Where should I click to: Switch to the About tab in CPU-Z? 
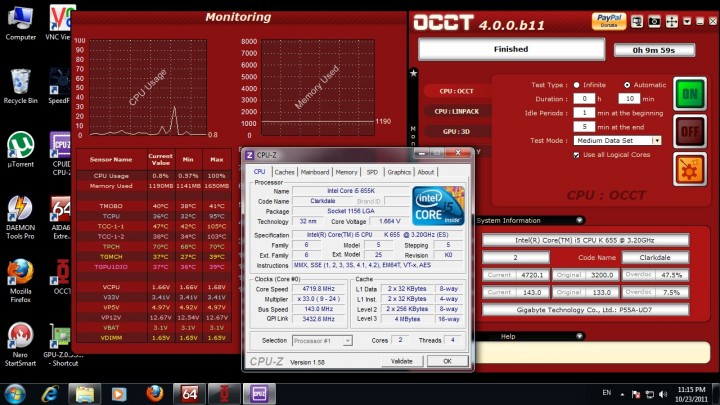click(426, 172)
